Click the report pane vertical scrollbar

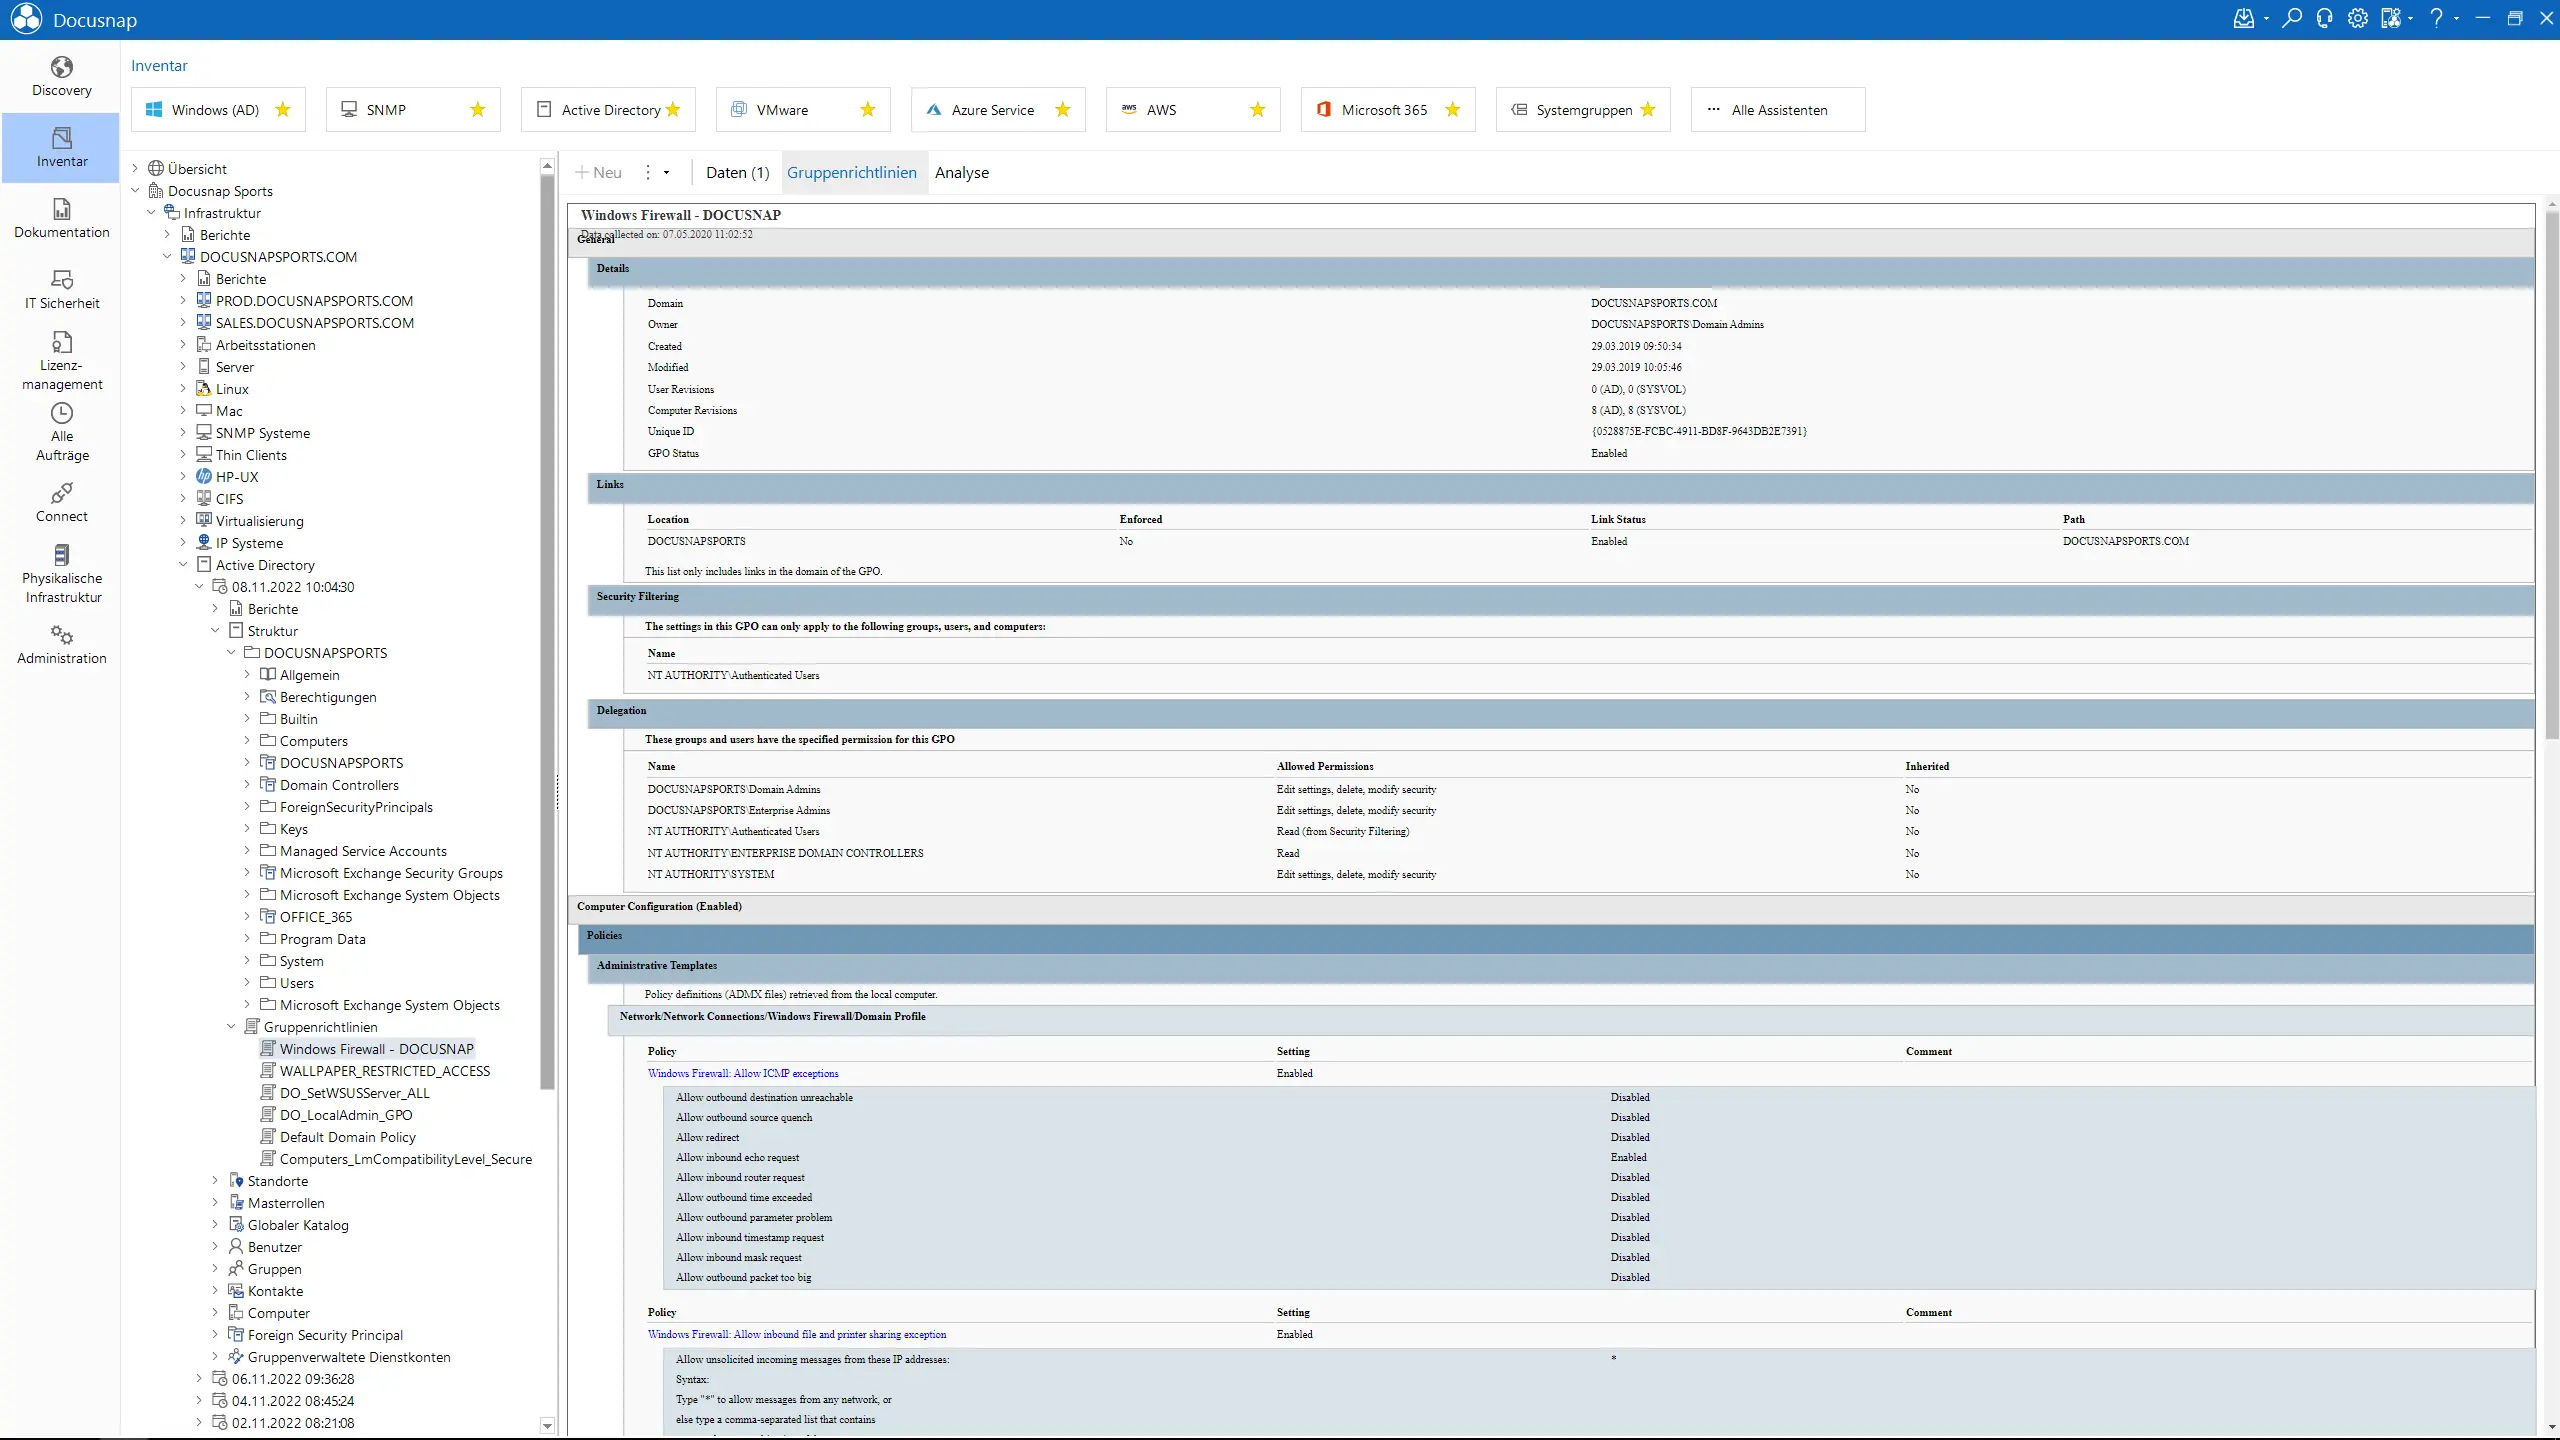2551,475
